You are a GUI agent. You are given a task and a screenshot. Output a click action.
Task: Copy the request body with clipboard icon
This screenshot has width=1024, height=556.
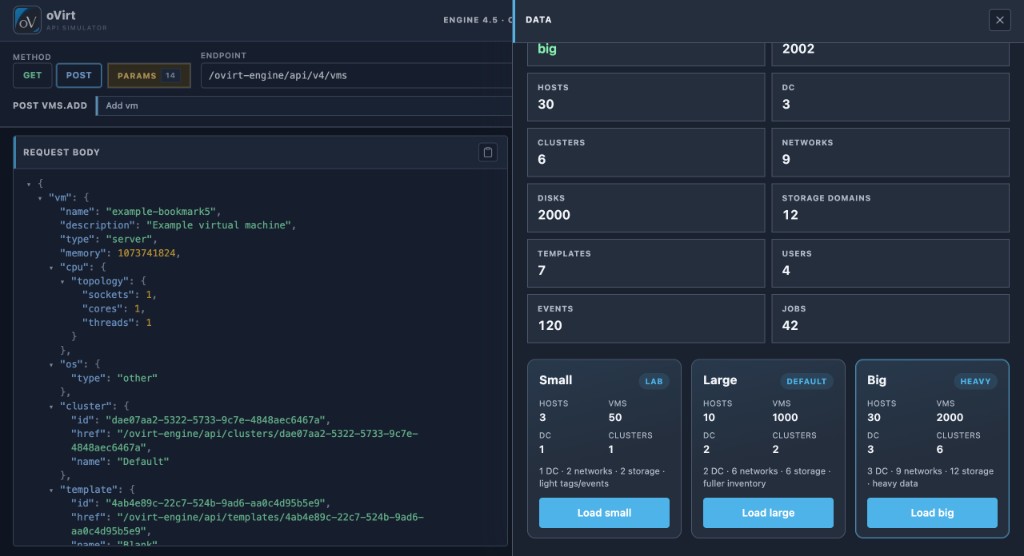coord(487,152)
